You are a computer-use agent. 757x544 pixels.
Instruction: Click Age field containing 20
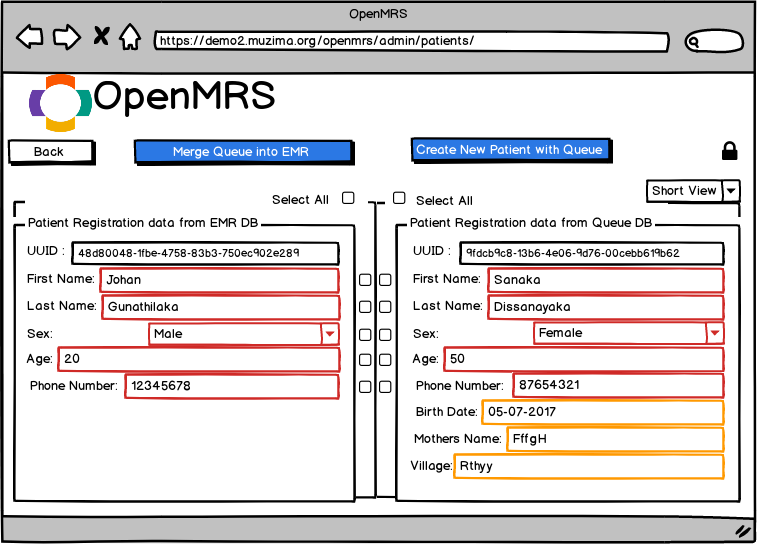tap(198, 359)
